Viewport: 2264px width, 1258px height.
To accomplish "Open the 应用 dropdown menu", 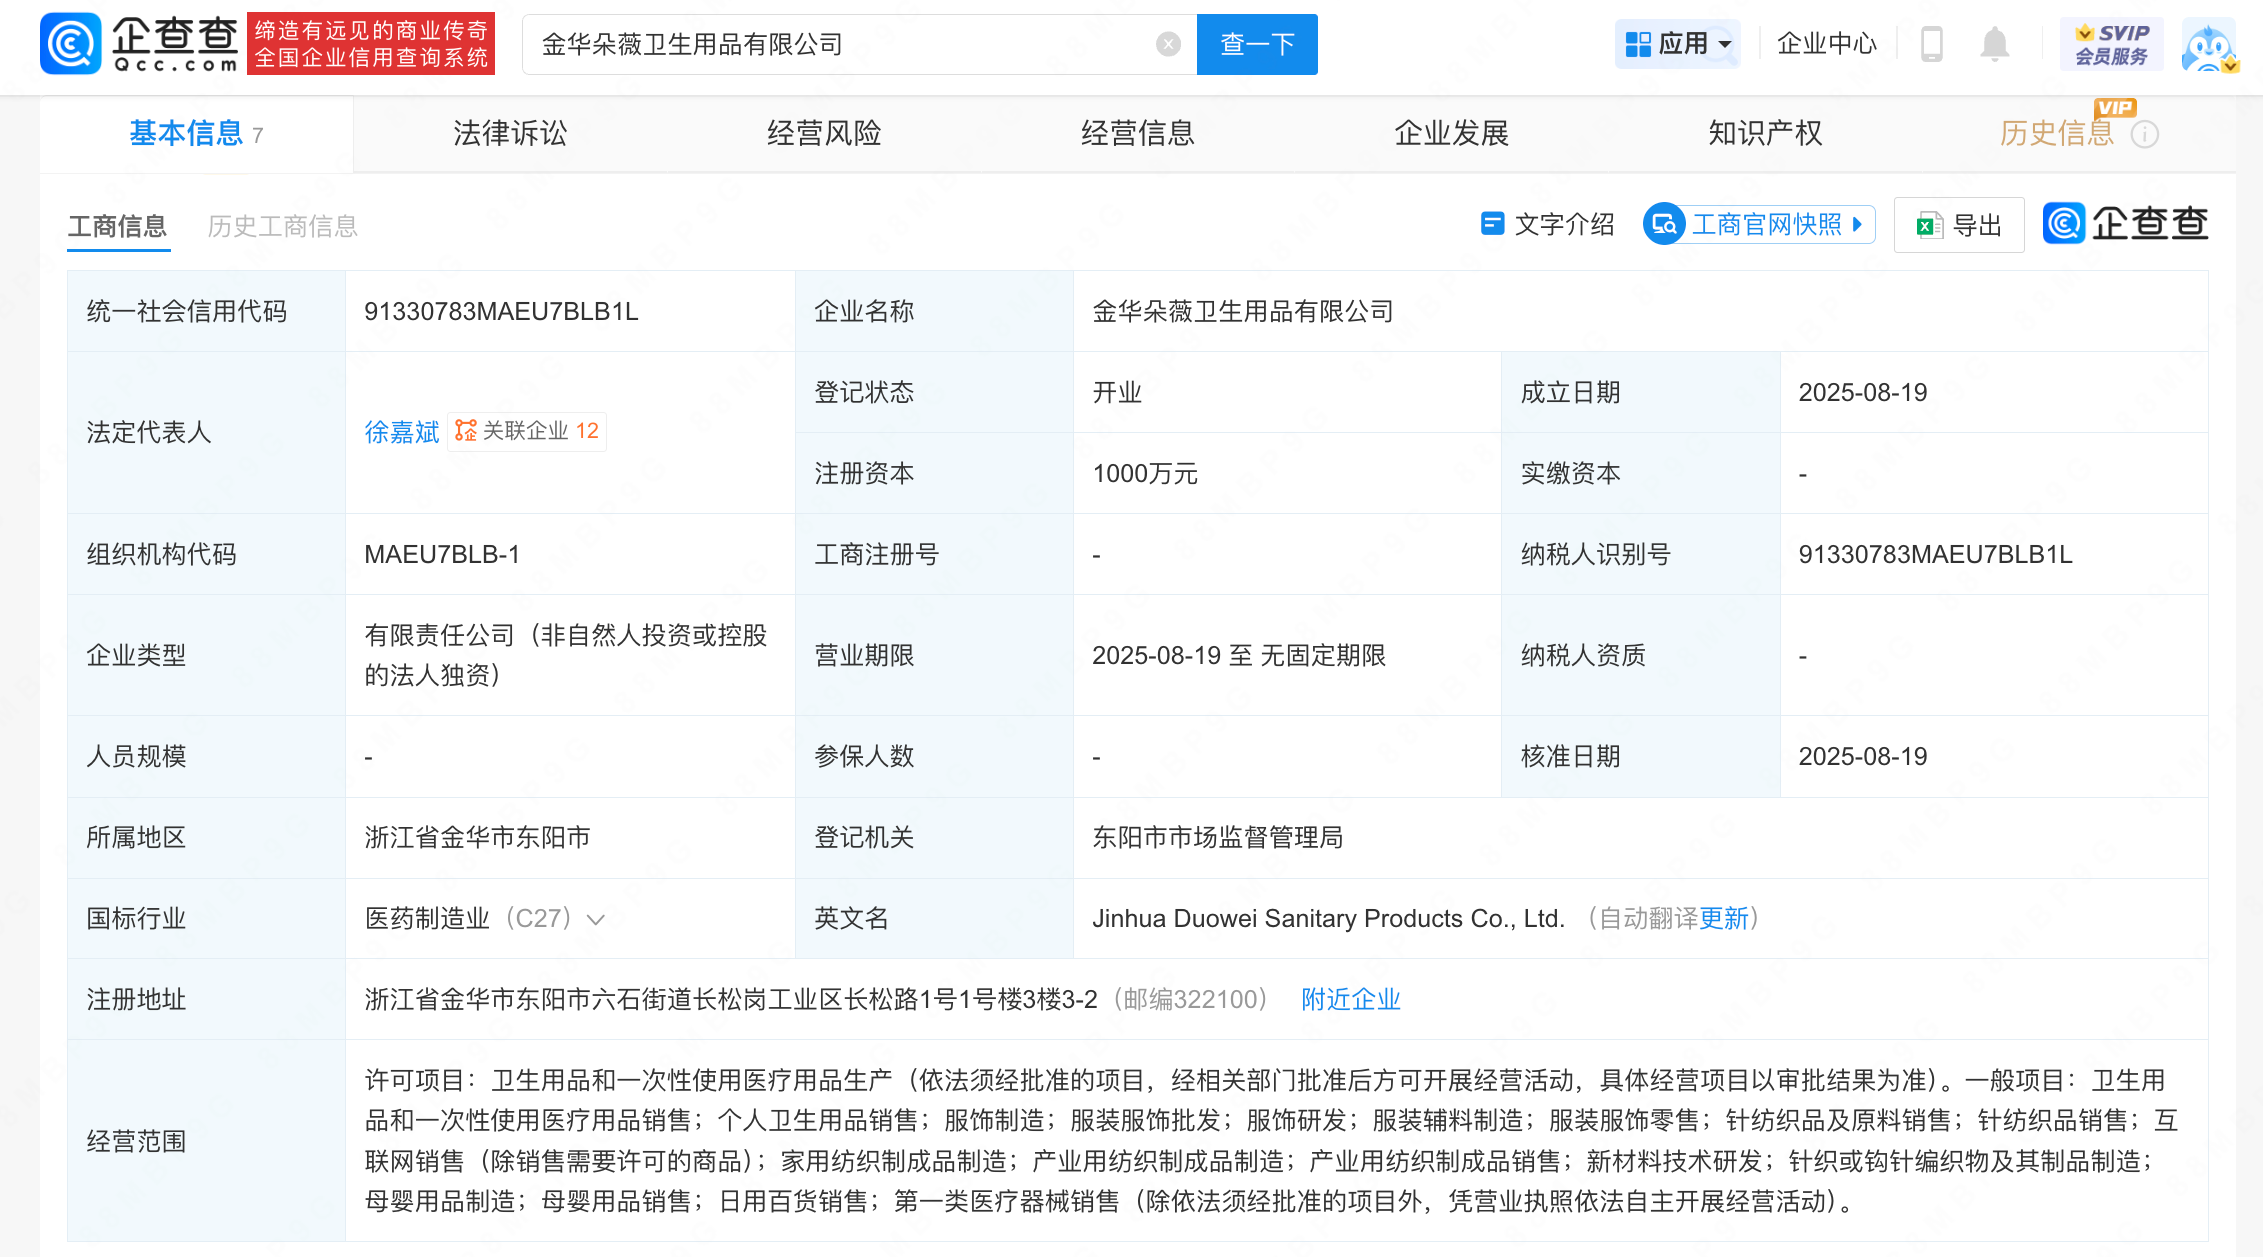I will pyautogui.click(x=1677, y=44).
